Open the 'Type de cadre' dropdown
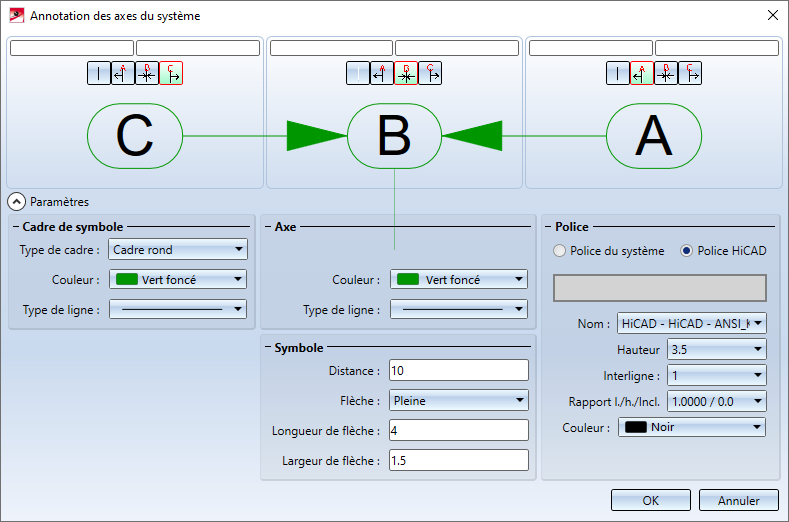Image resolution: width=789 pixels, height=522 pixels. [x=178, y=250]
